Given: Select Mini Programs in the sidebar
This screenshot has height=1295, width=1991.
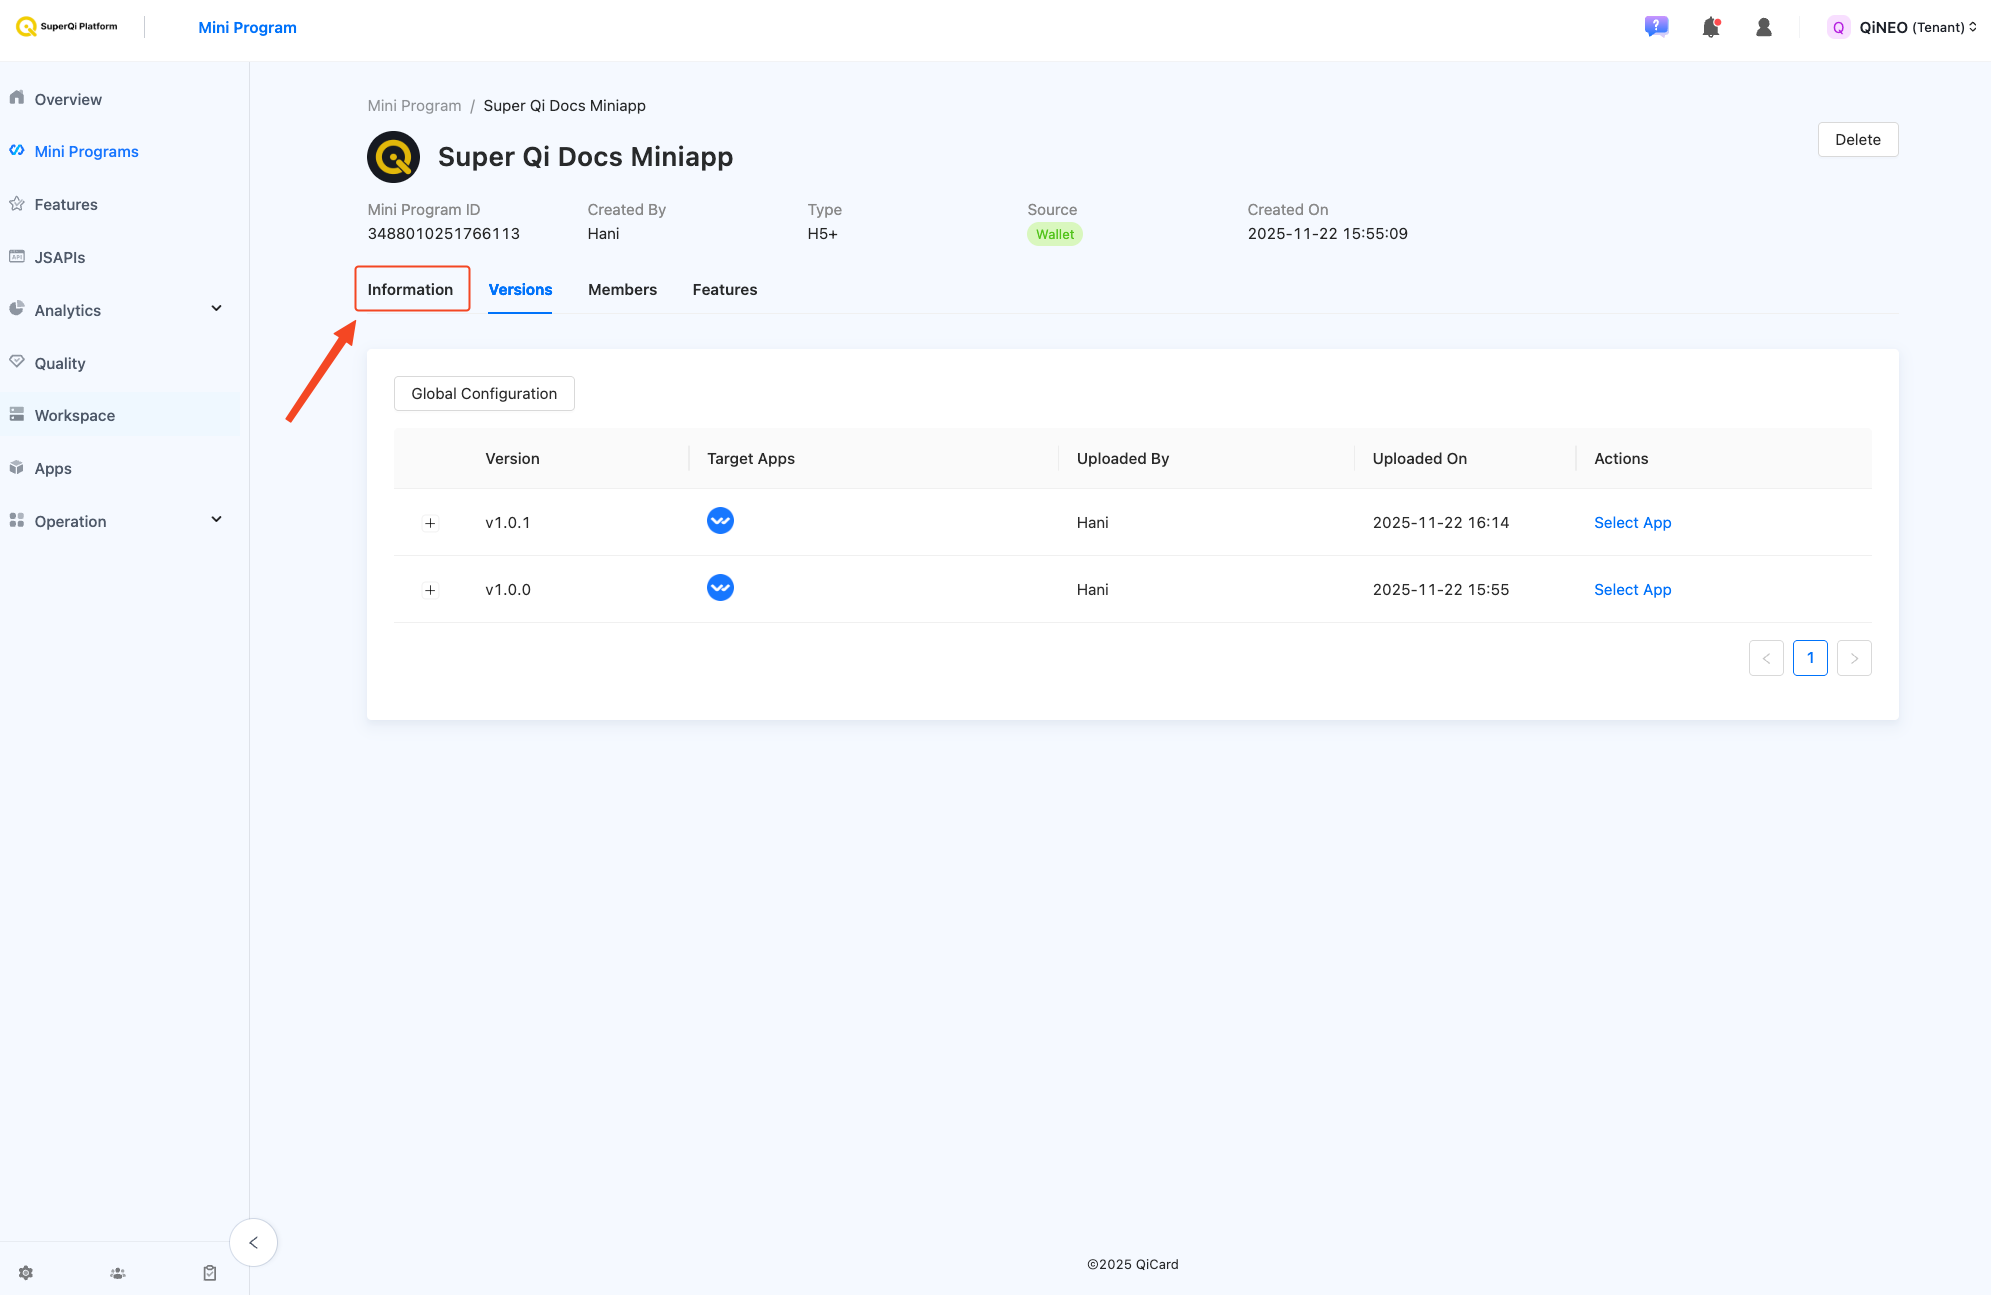Looking at the screenshot, I should [x=86, y=152].
